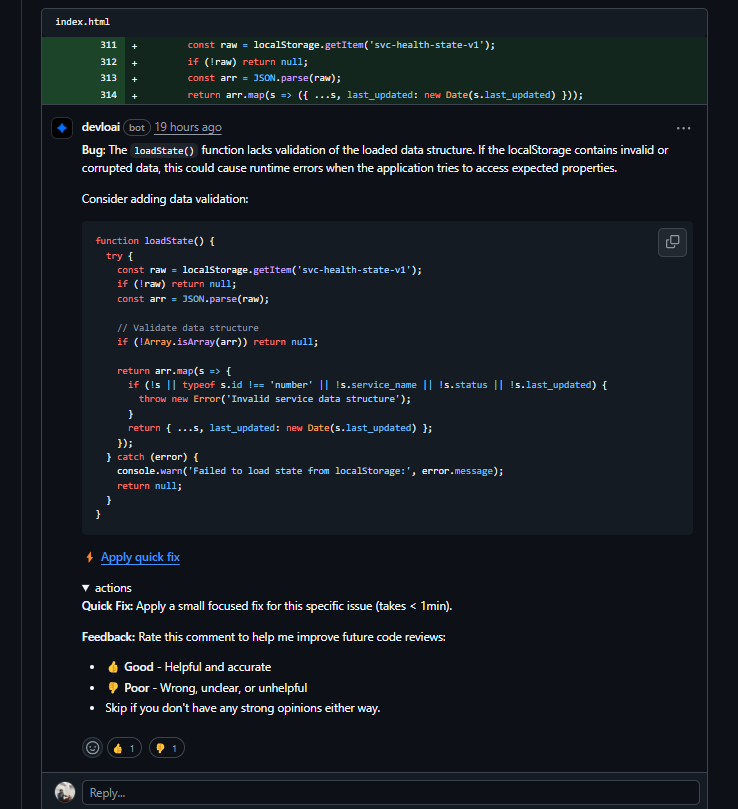The image size is (738, 809).
Task: Open the devloai username profile link
Action: click(101, 128)
